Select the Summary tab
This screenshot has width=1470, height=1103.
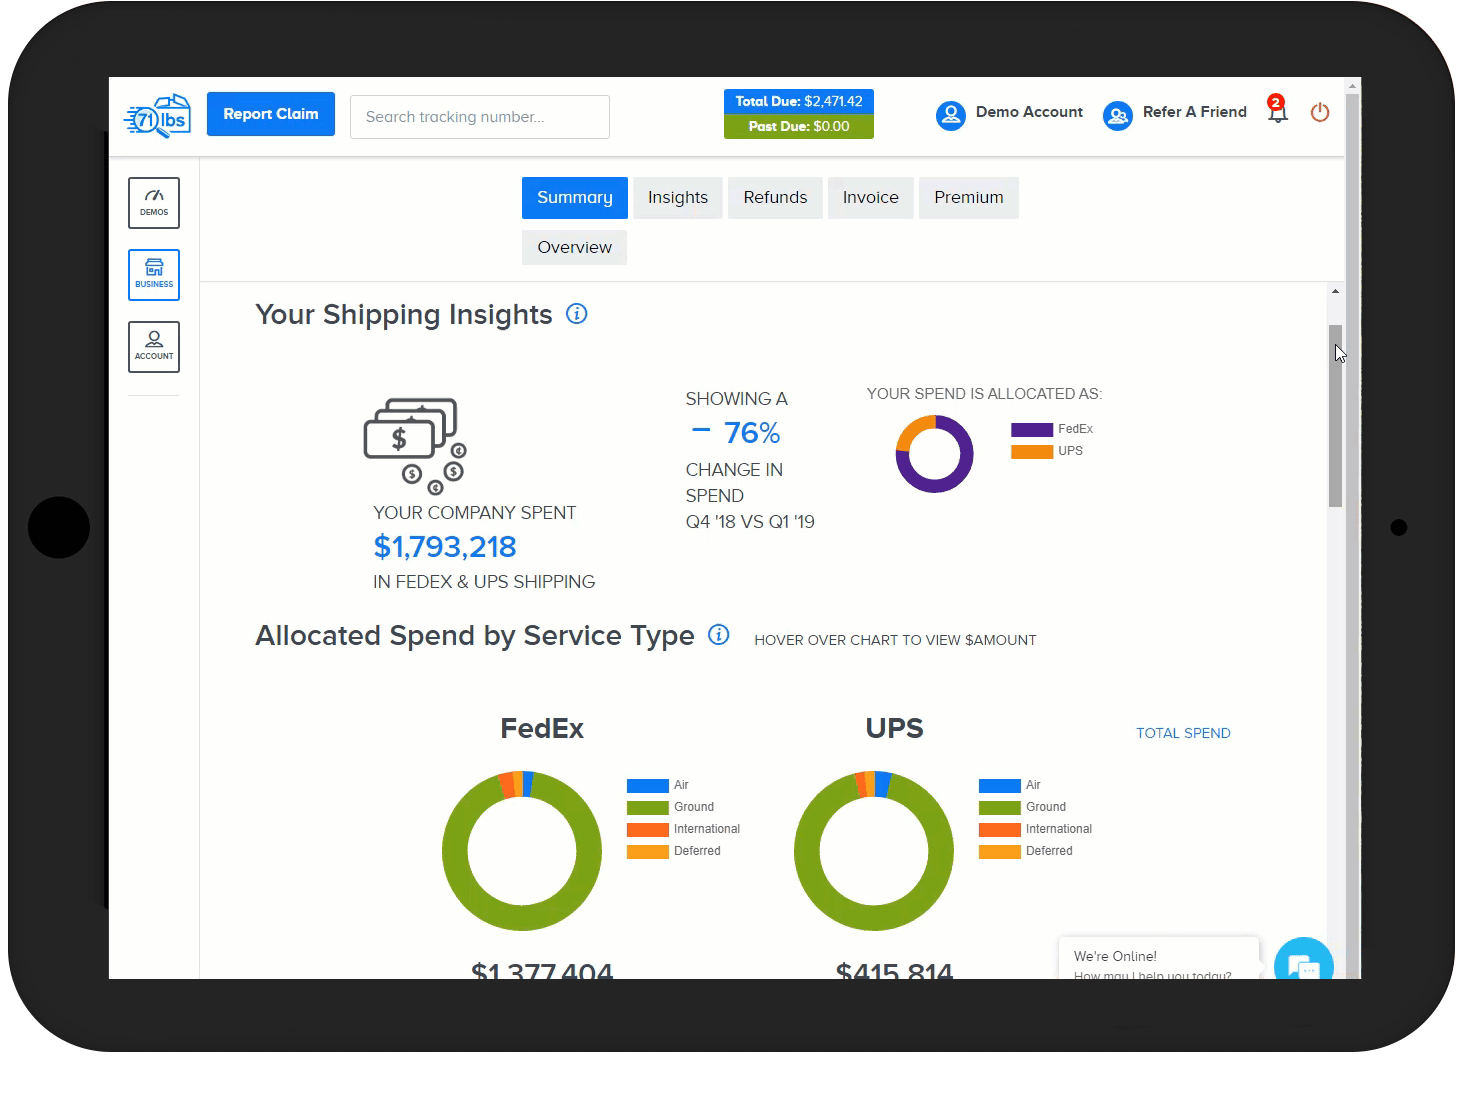[x=575, y=198]
